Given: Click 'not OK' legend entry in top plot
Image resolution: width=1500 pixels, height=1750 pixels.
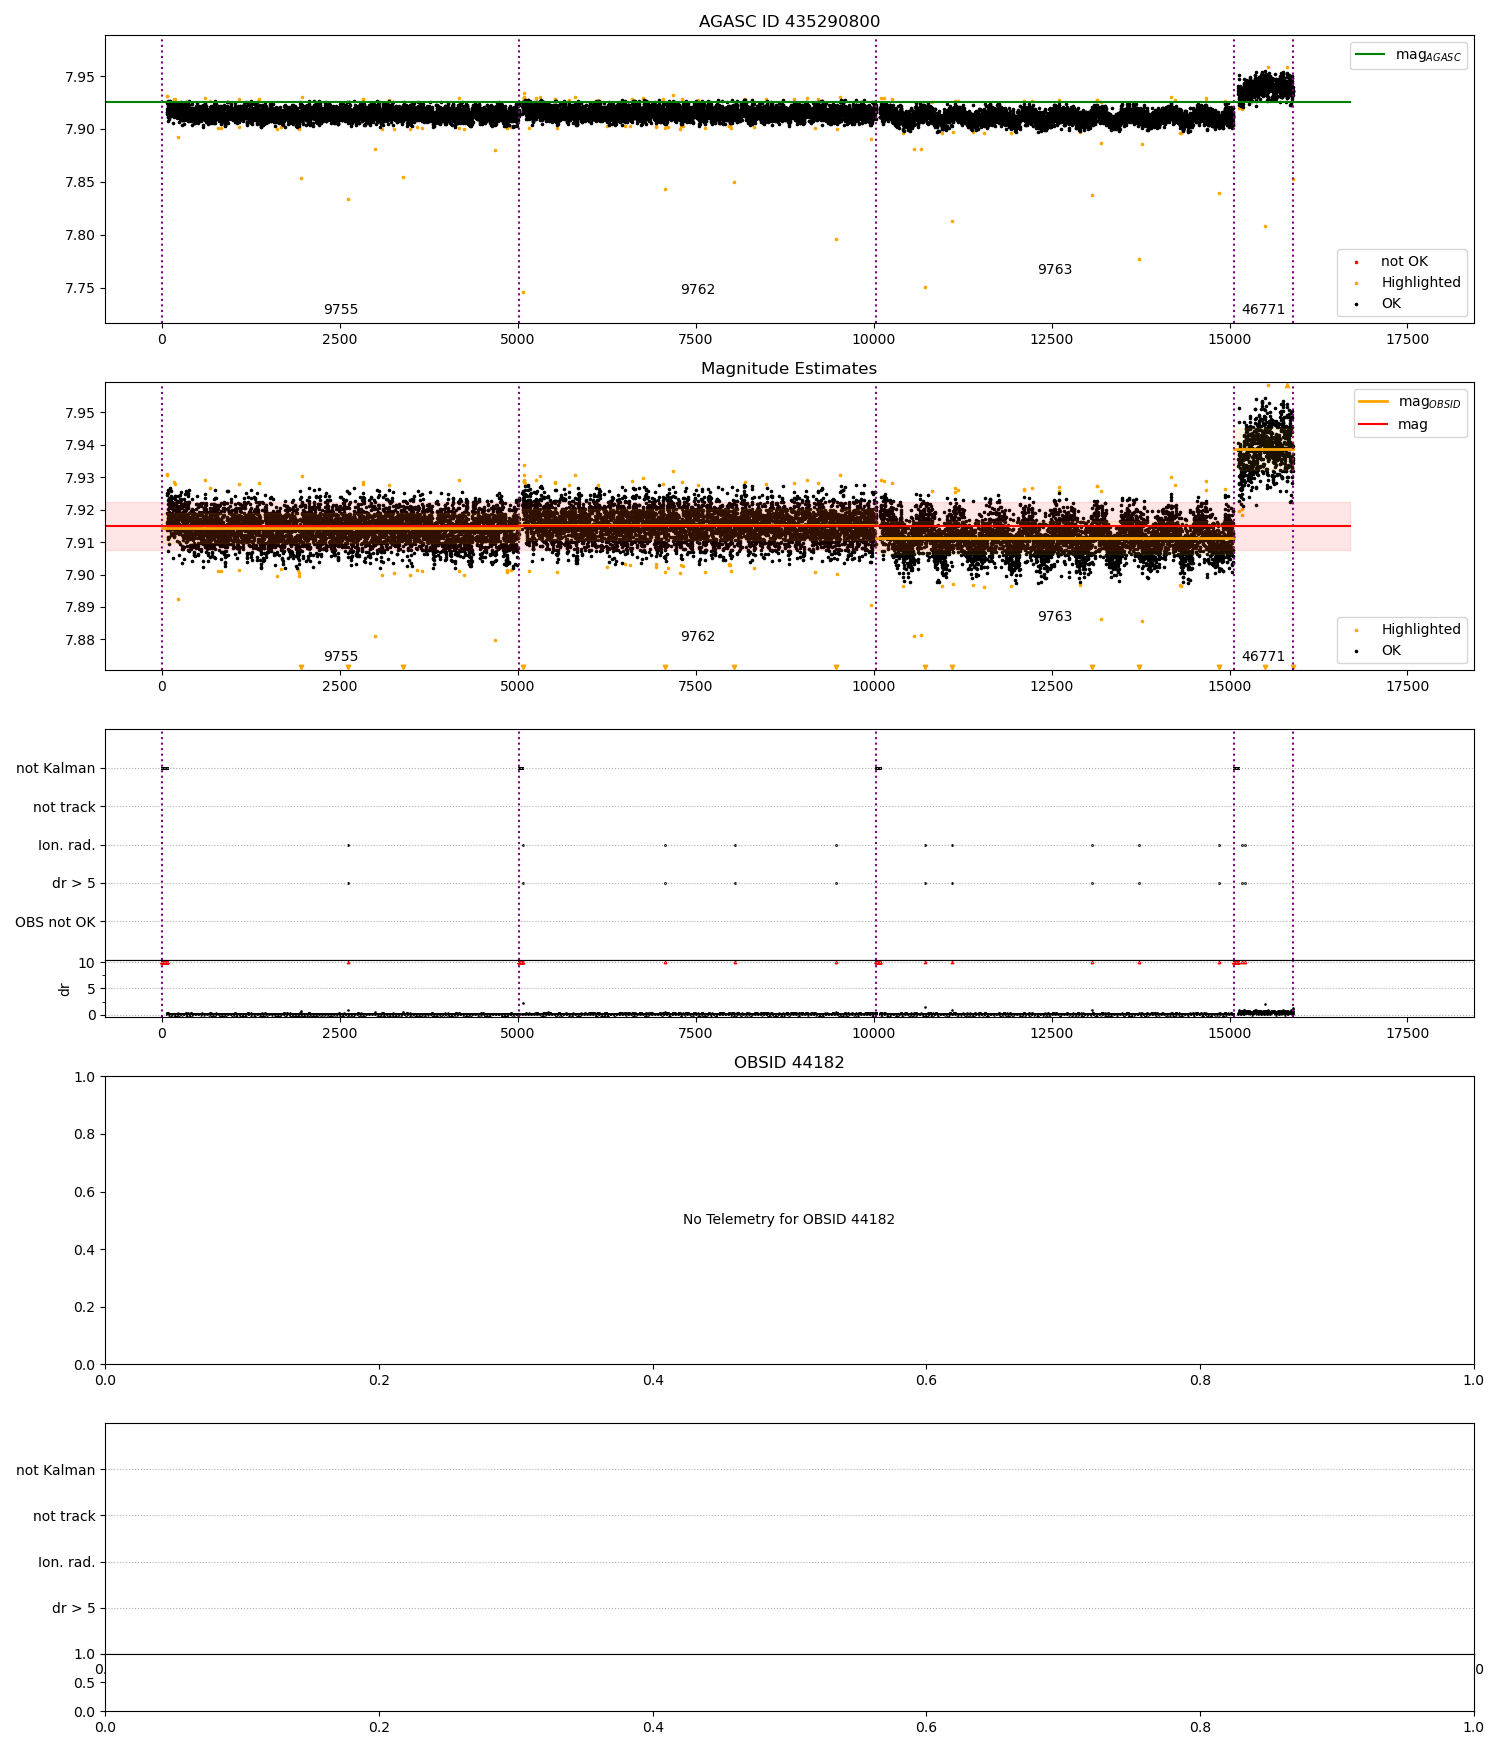Looking at the screenshot, I should click(1404, 262).
